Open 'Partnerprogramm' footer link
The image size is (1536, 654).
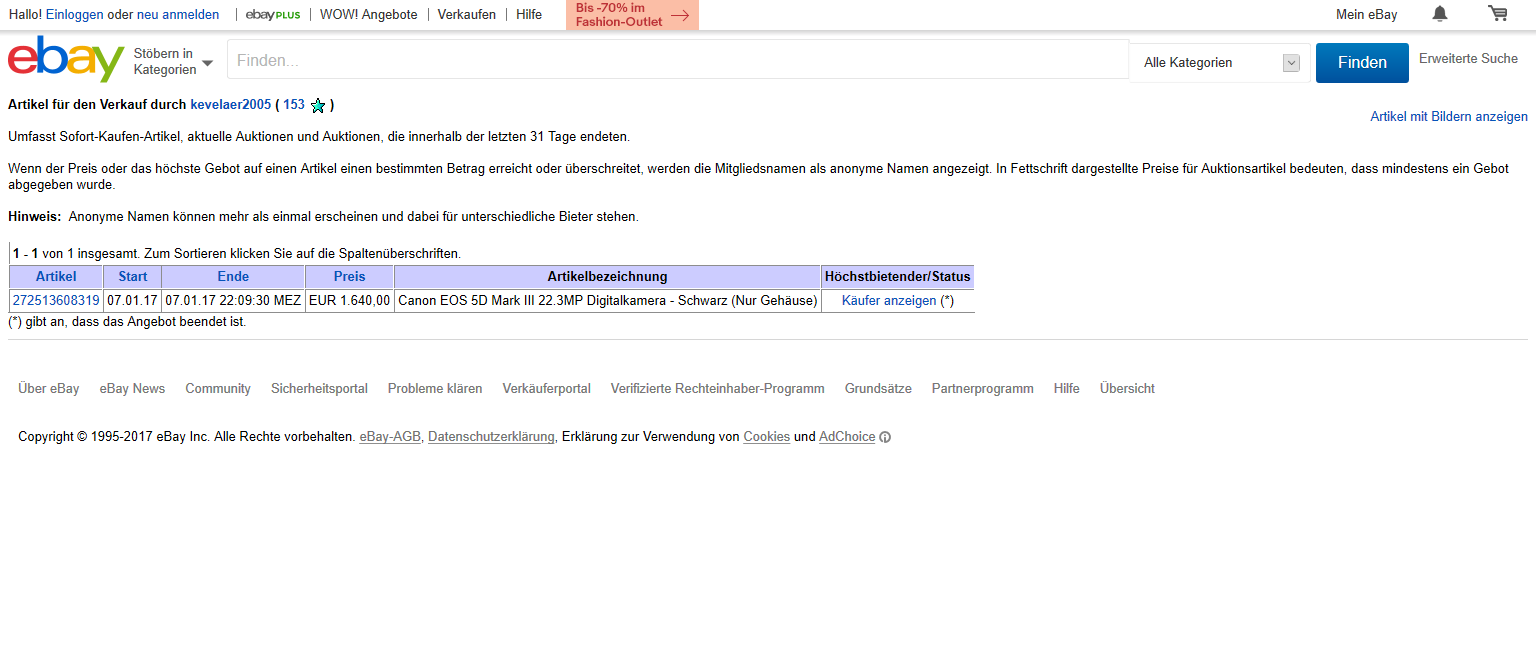click(983, 389)
